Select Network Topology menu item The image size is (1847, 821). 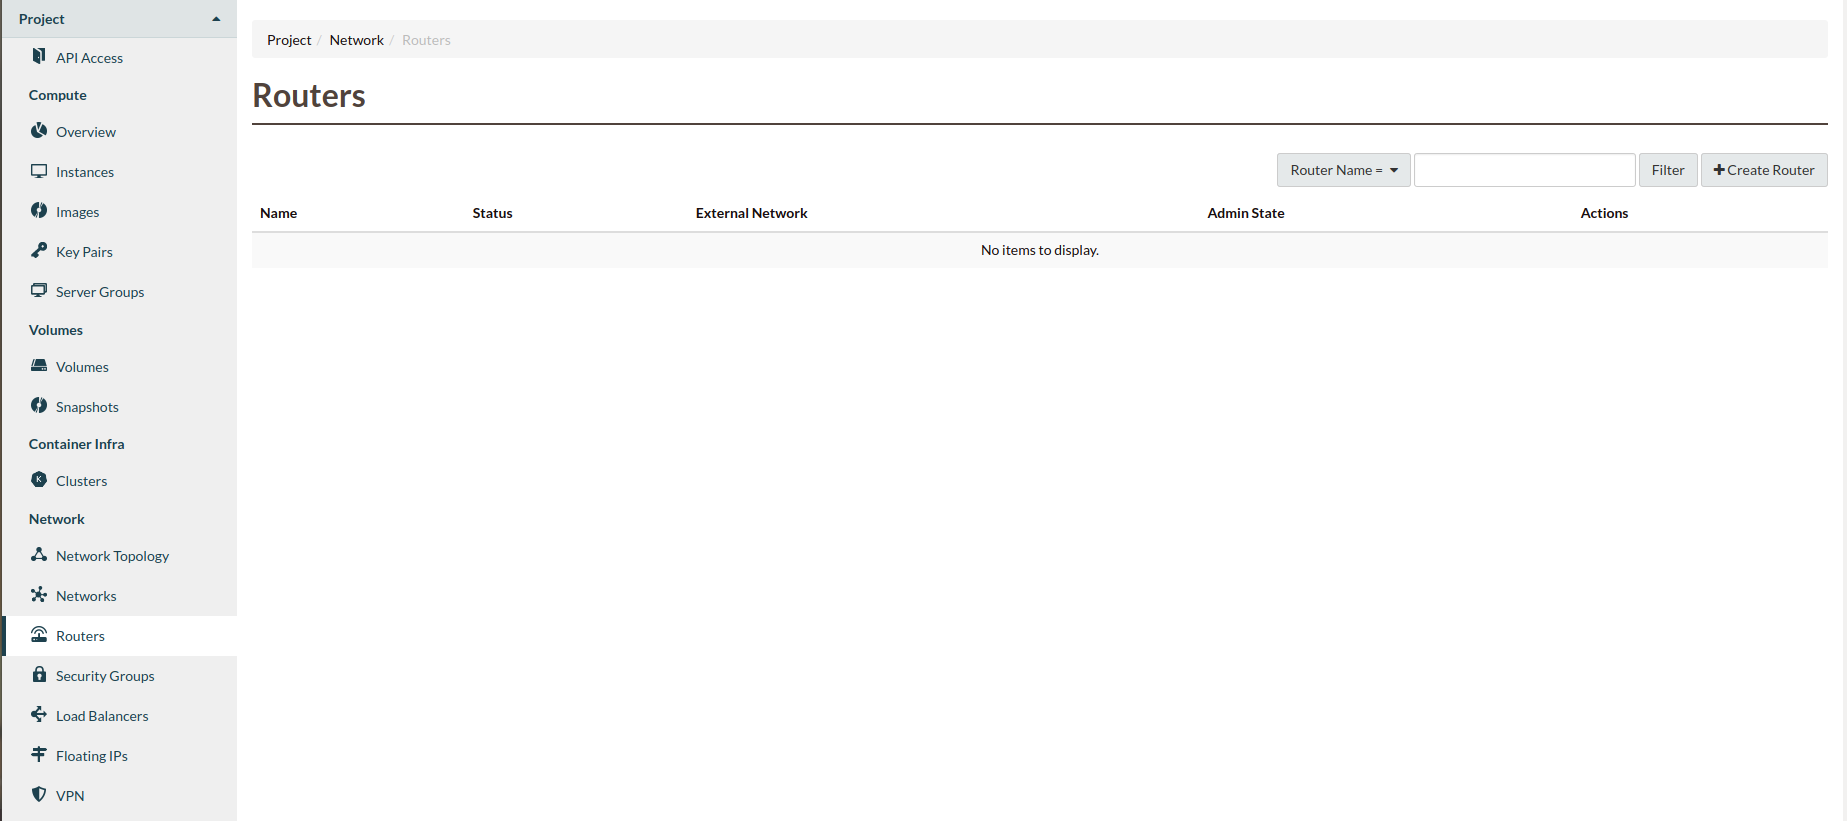tap(112, 556)
